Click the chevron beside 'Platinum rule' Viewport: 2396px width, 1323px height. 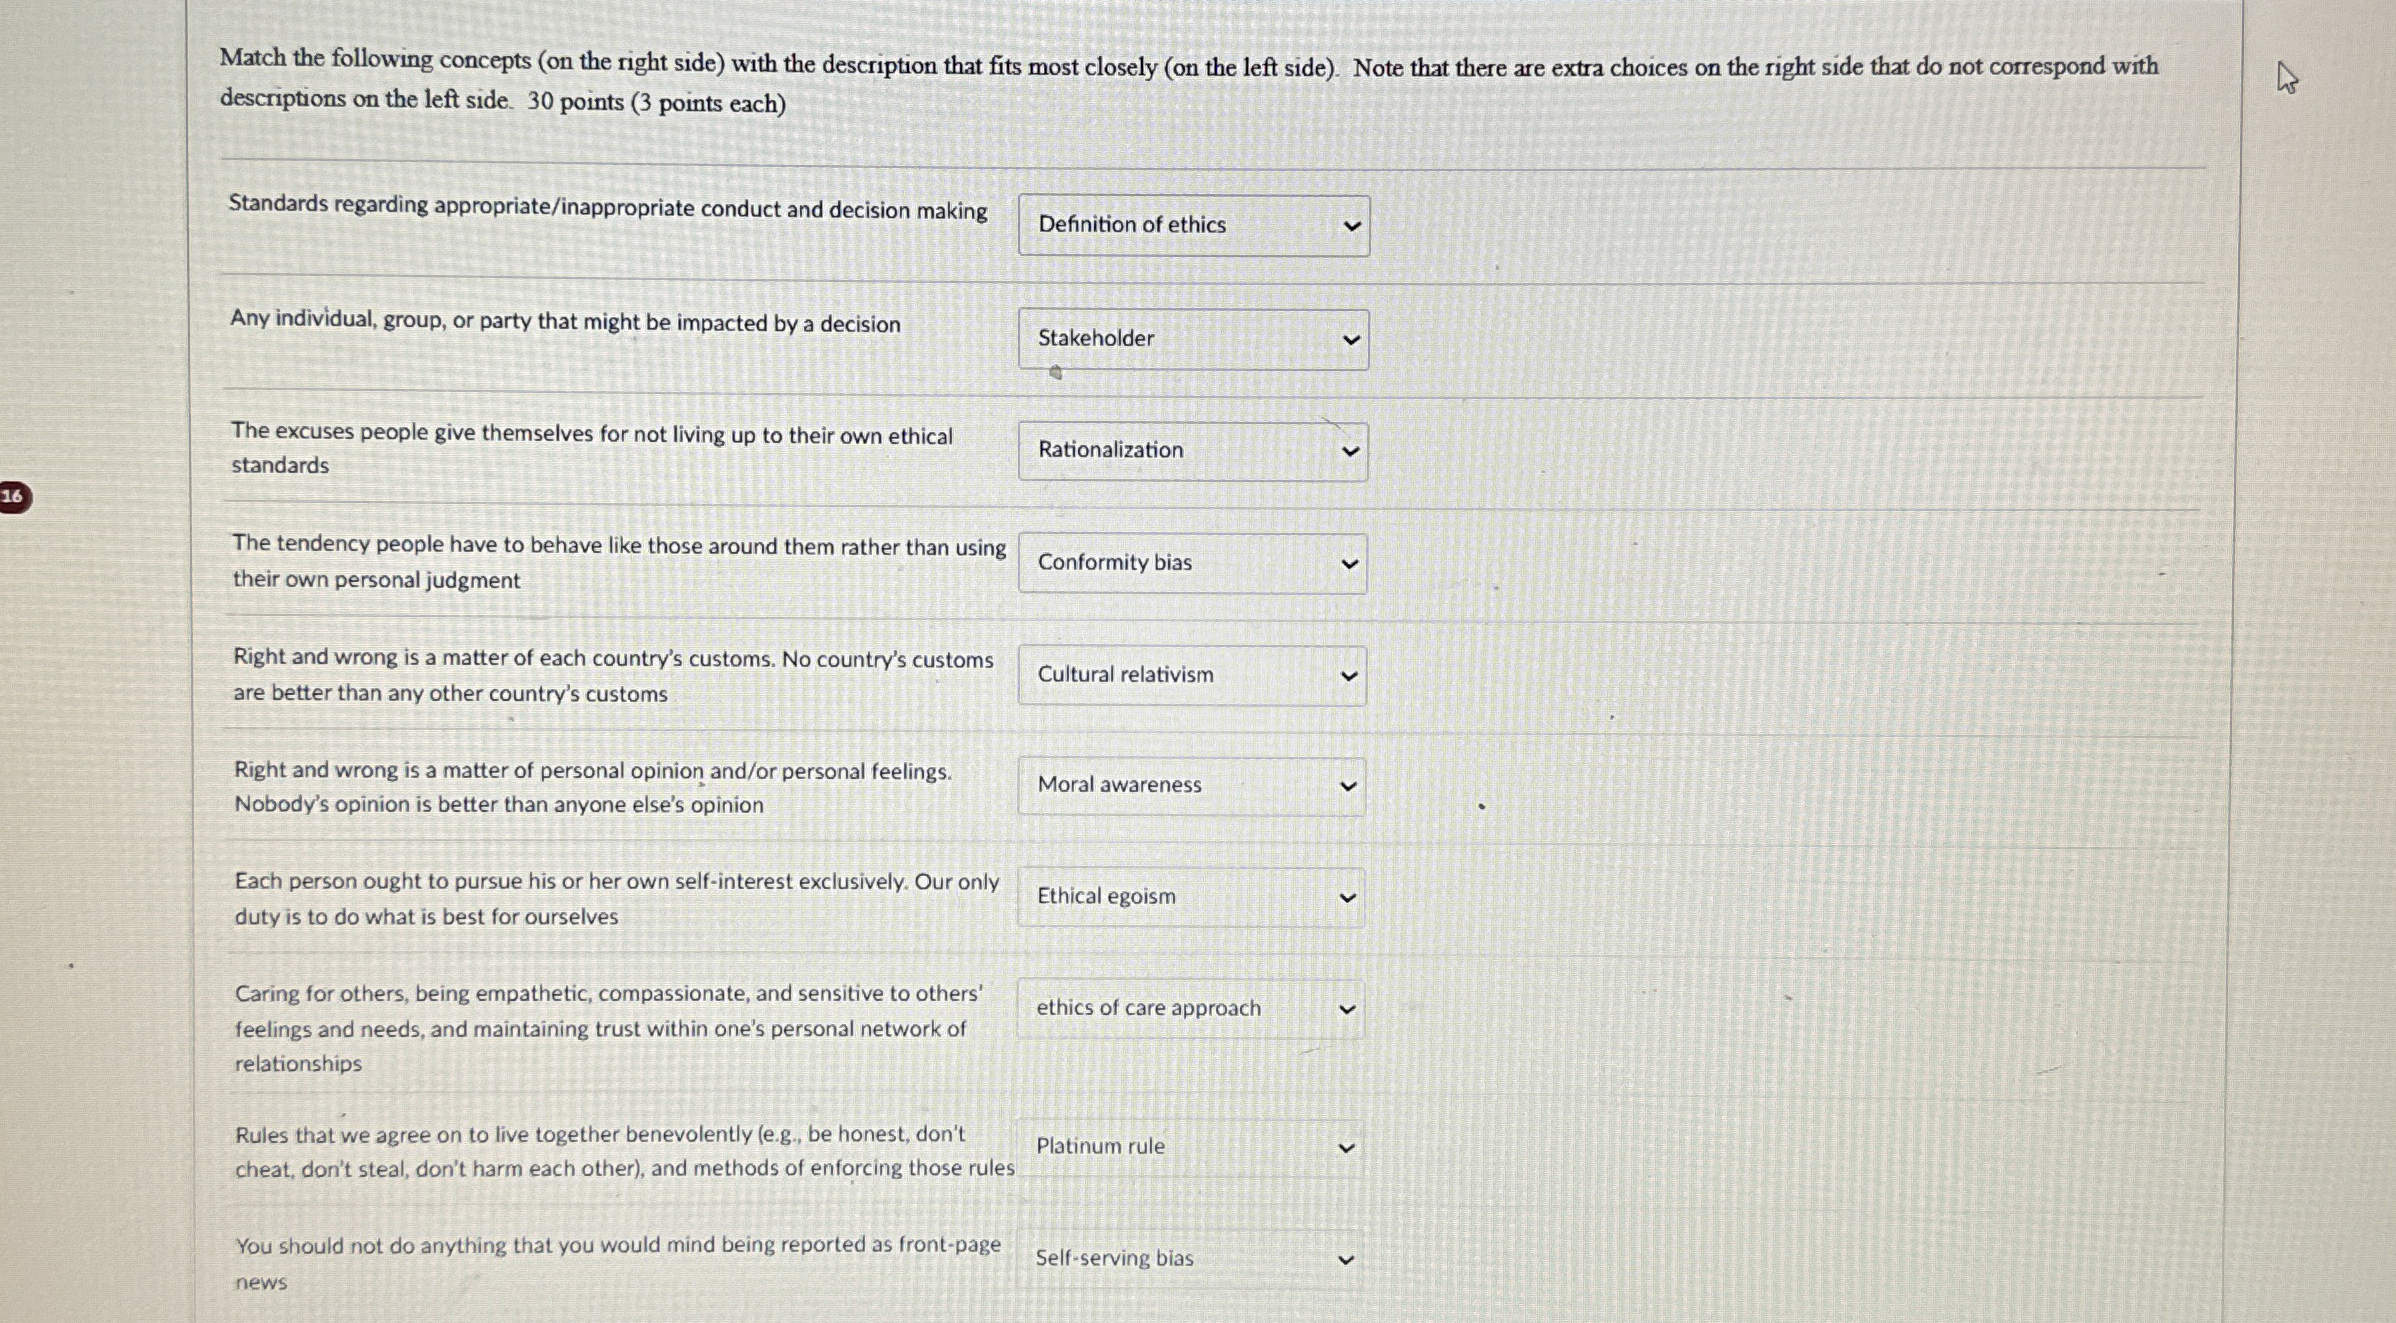coord(1345,1146)
